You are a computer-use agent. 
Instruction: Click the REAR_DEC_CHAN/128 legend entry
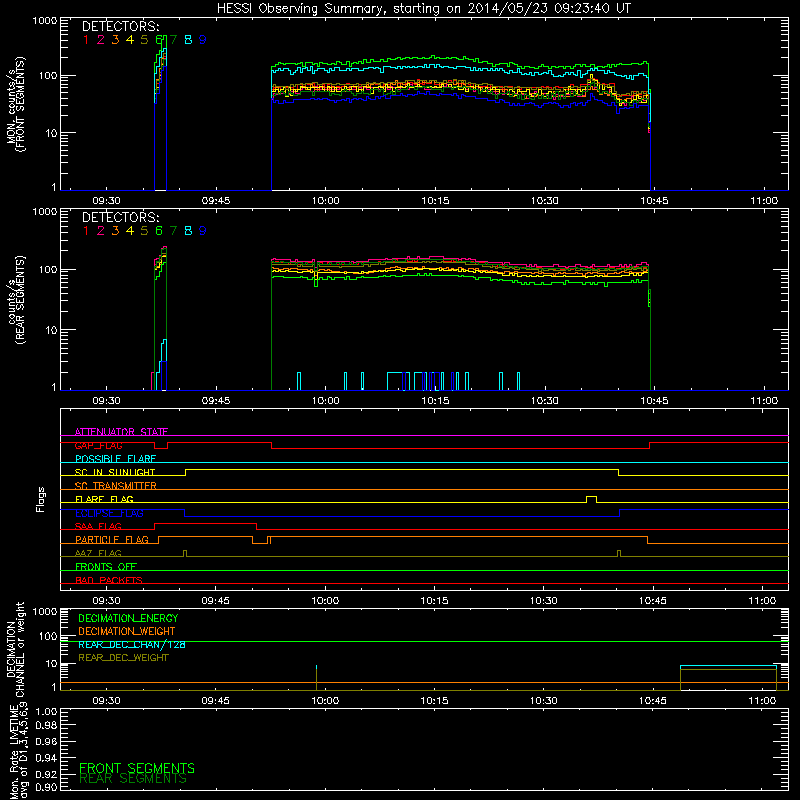pos(132,644)
